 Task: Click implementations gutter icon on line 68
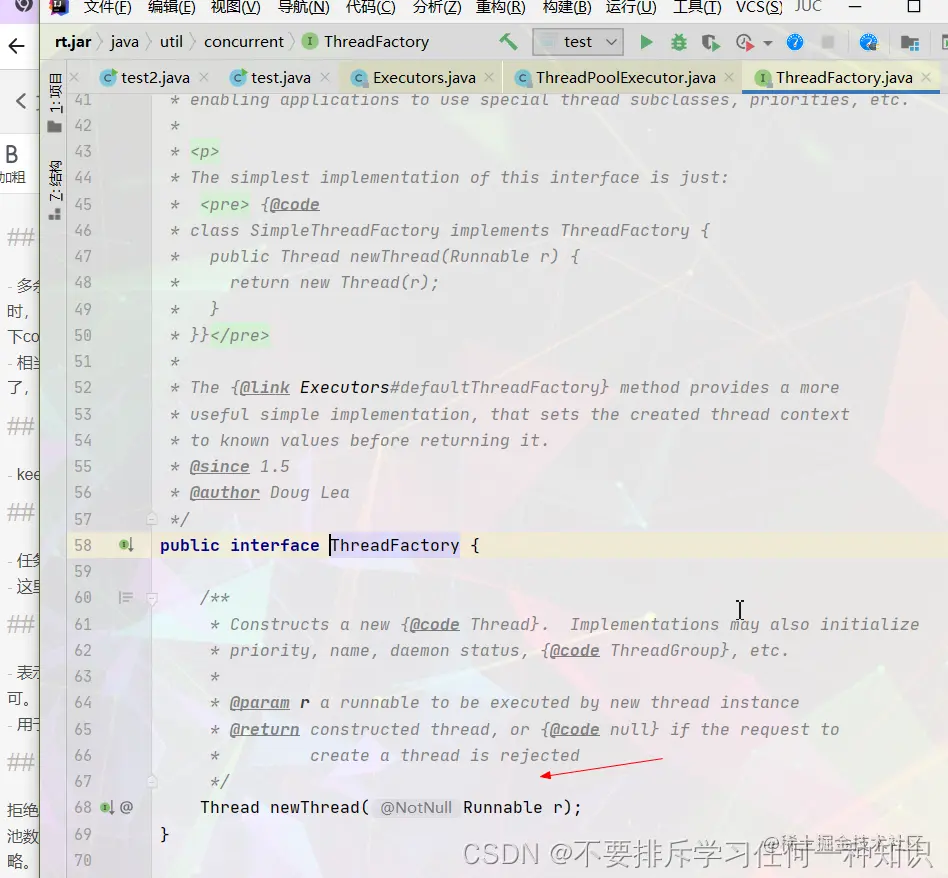(107, 807)
